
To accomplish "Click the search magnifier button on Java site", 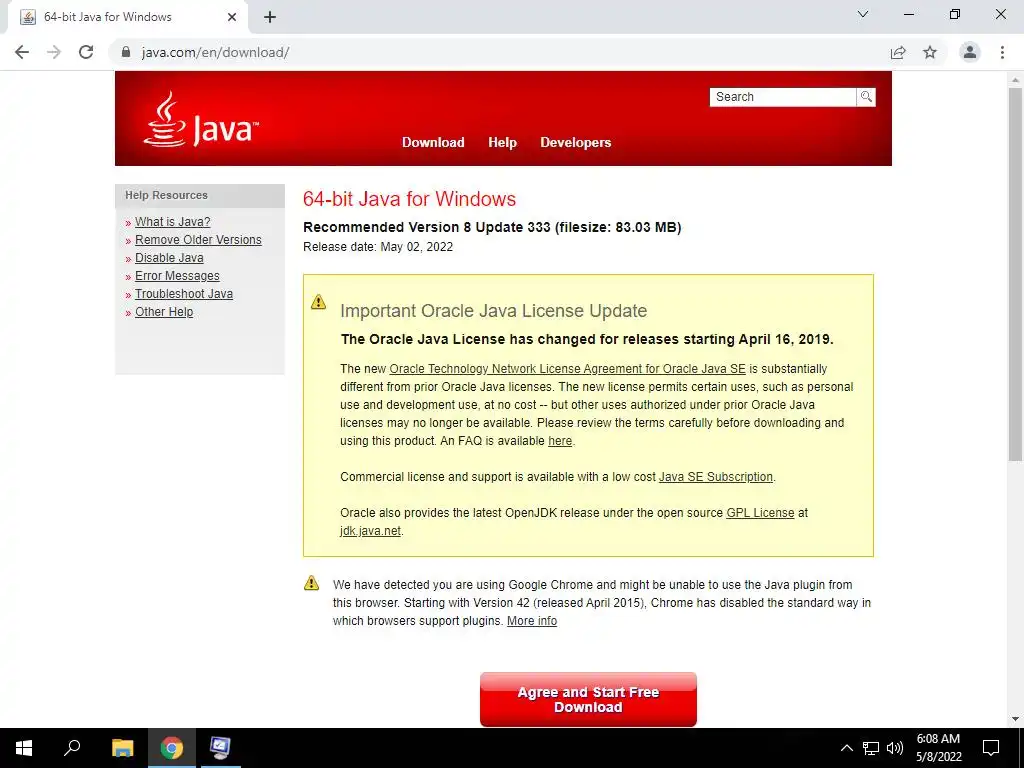I will (866, 97).
